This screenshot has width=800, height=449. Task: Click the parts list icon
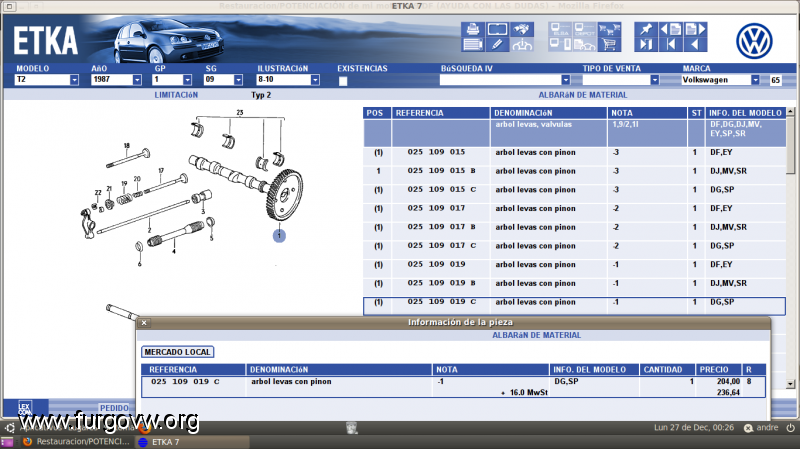click(473, 44)
